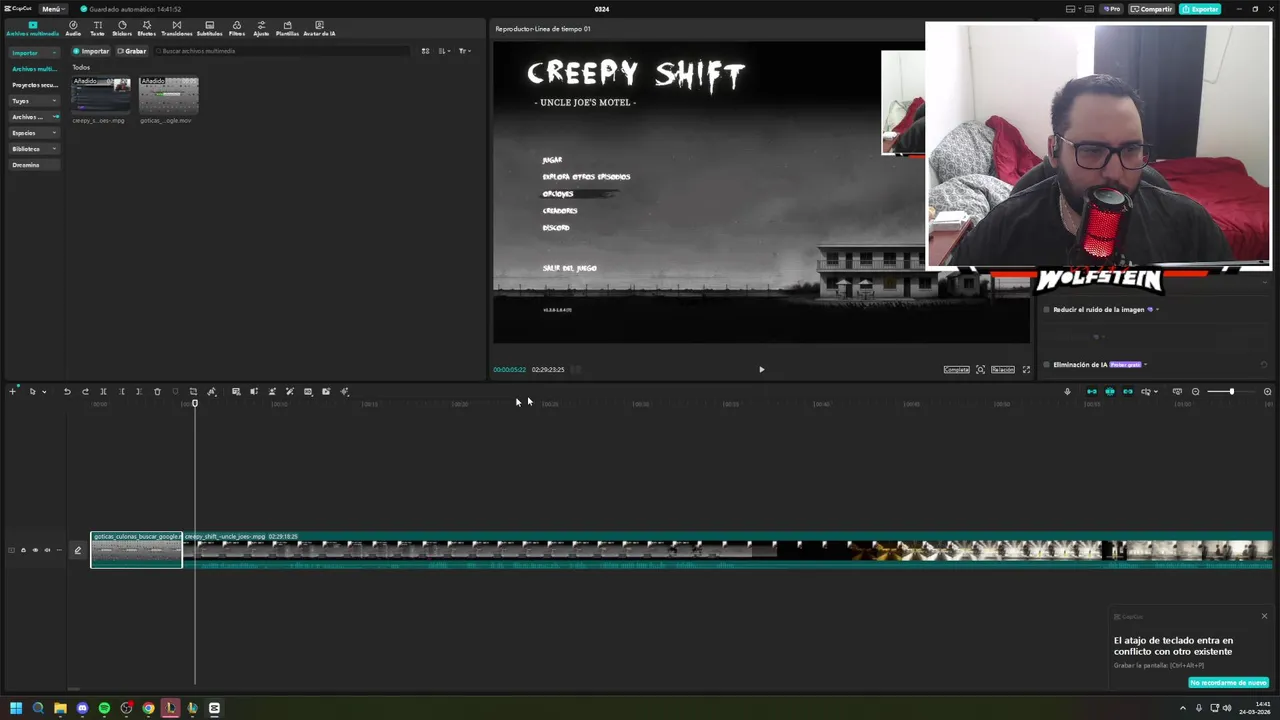Click the preview zoom-to-fit icon
1280x720 pixels.
(x=980, y=370)
